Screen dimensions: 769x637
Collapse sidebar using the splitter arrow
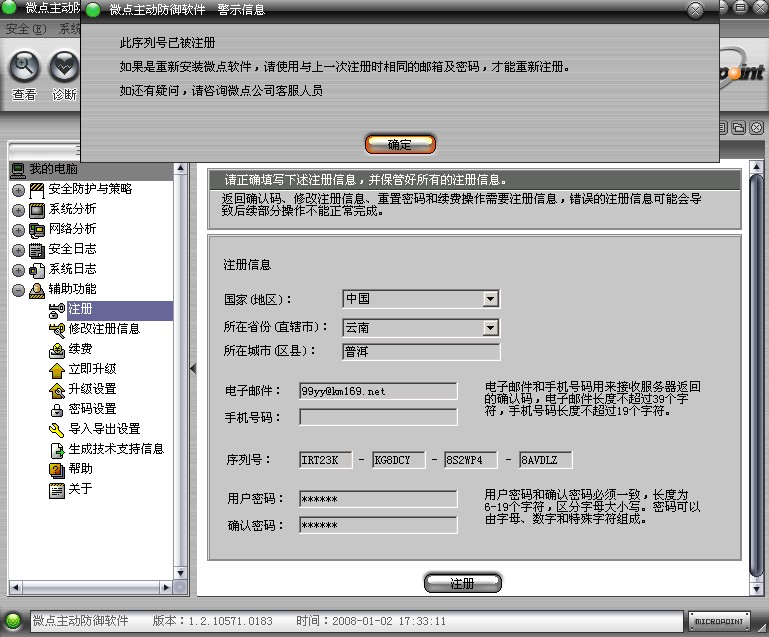193,368
